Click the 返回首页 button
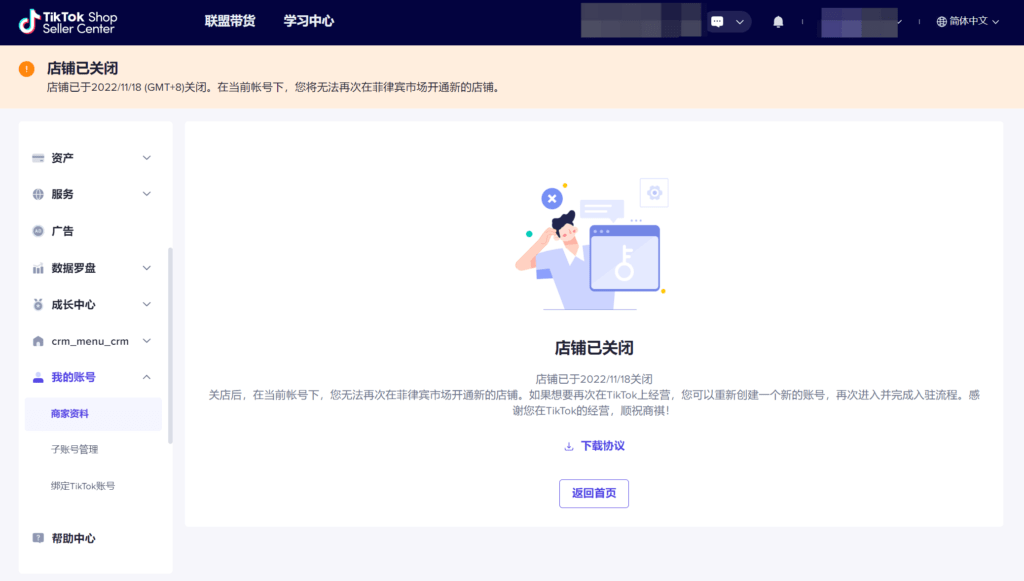This screenshot has width=1024, height=581. (593, 493)
